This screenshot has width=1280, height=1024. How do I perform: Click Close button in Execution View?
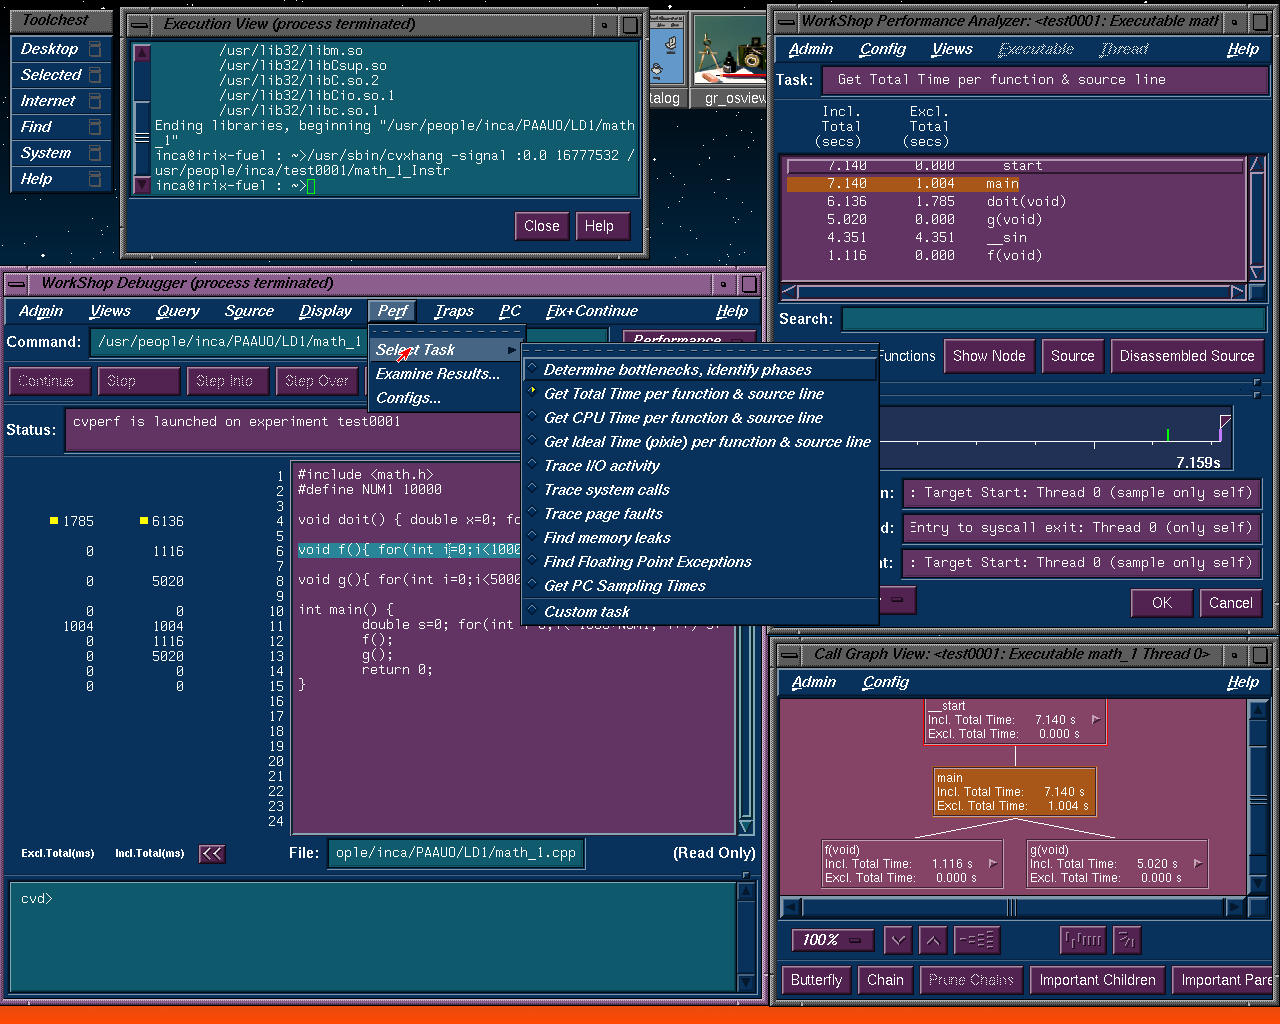[x=542, y=226]
